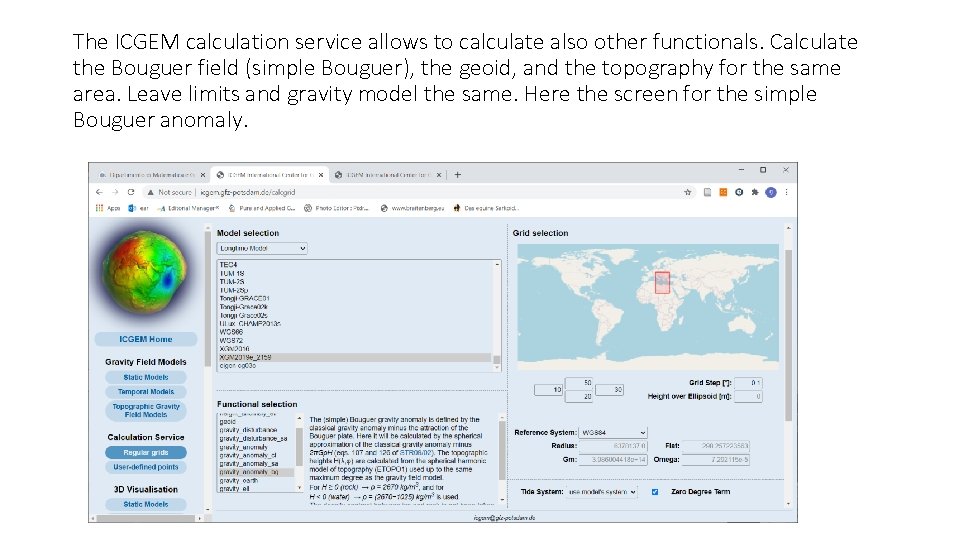Image resolution: width=960 pixels, height=540 pixels.
Task: Click the south latitude field showing 20
Action: coord(579,397)
